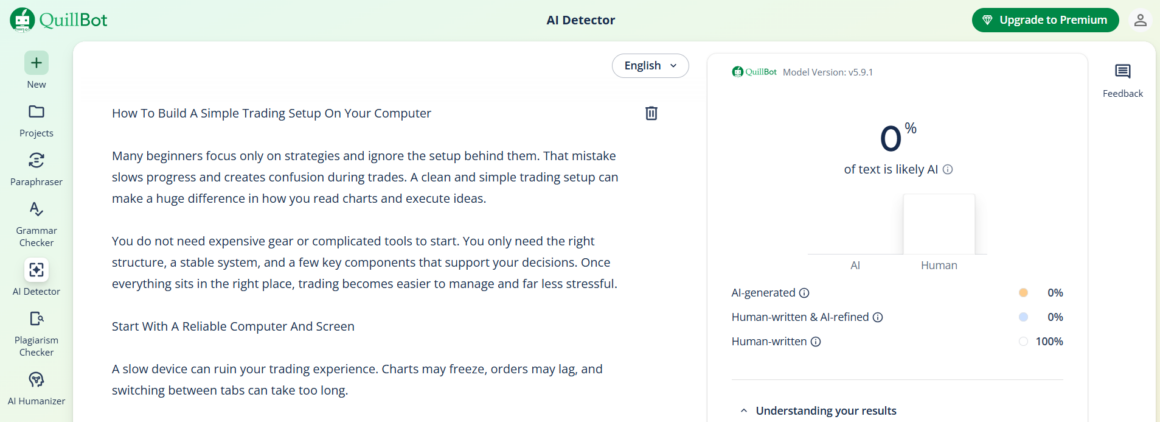Delete text with the trash icon

pos(651,113)
